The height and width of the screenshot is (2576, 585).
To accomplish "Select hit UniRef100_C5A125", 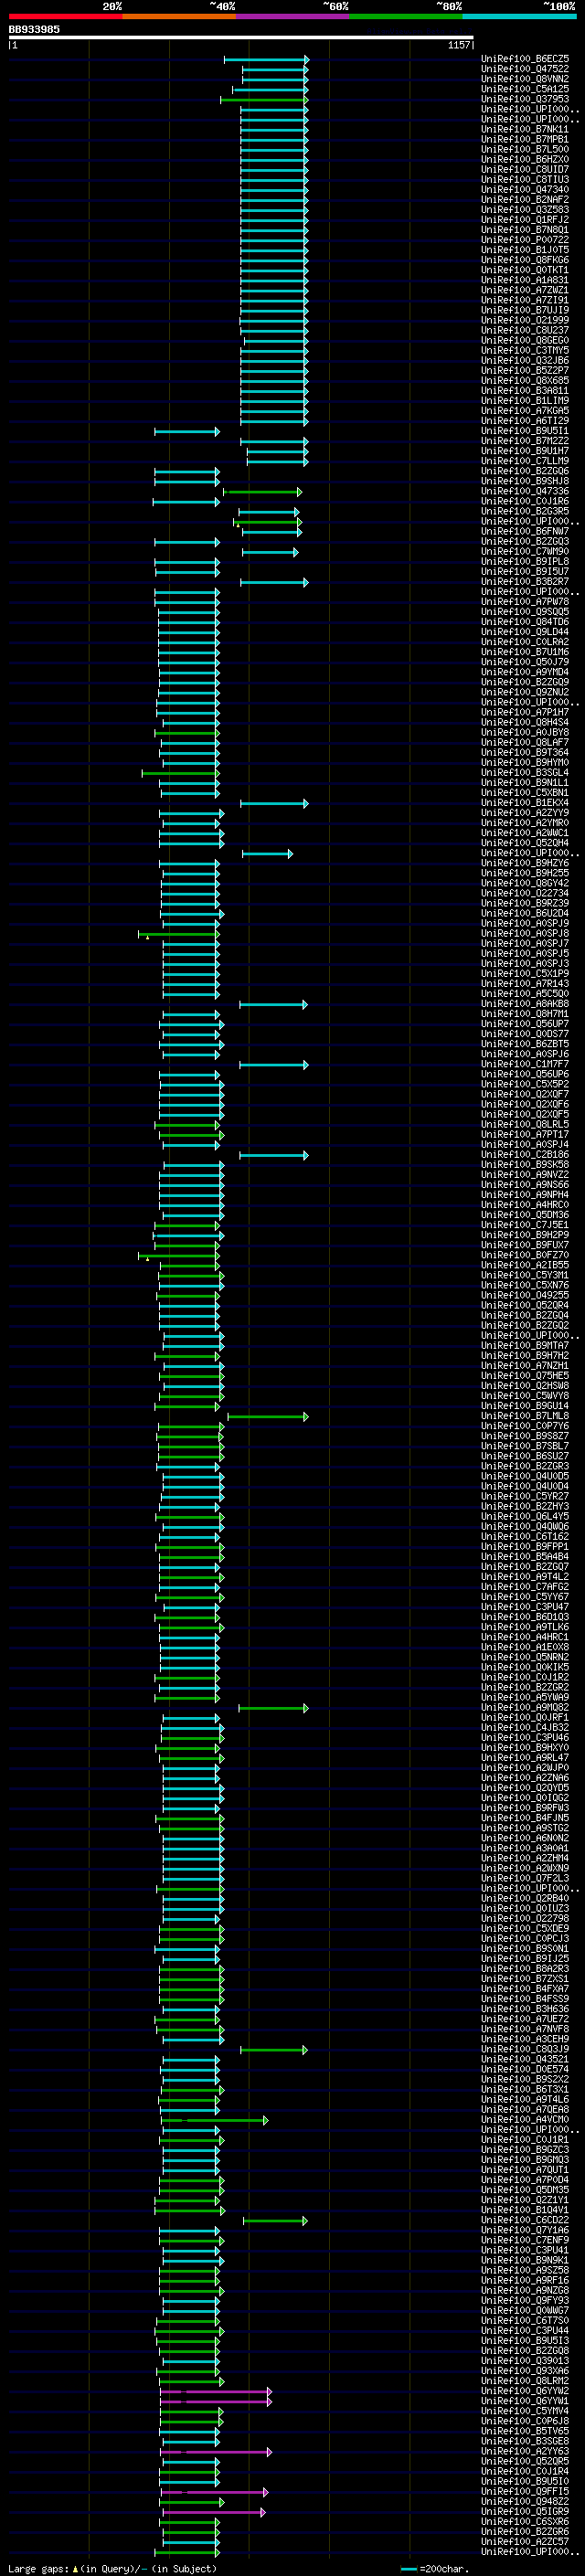I will (525, 89).
